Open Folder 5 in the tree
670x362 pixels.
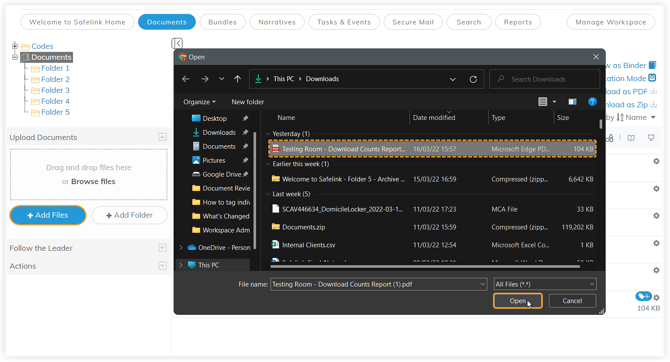click(x=55, y=112)
